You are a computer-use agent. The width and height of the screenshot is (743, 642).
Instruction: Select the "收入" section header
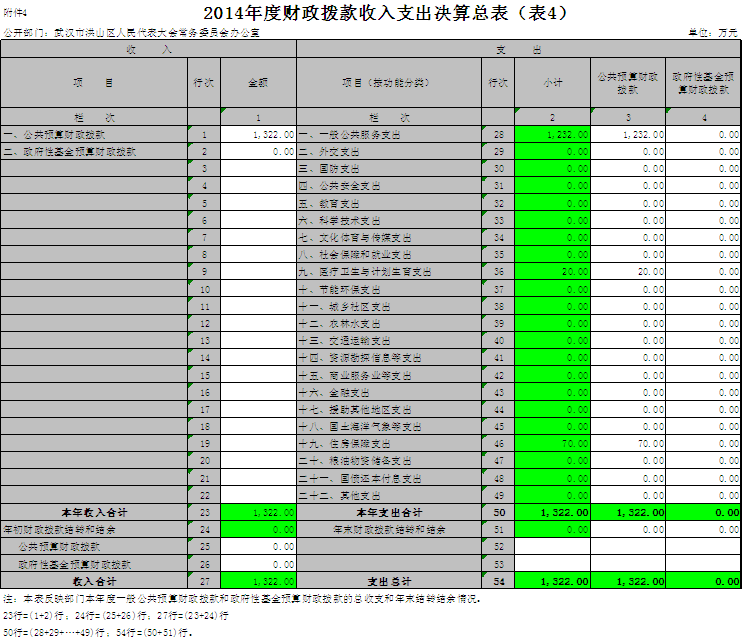click(x=148, y=48)
